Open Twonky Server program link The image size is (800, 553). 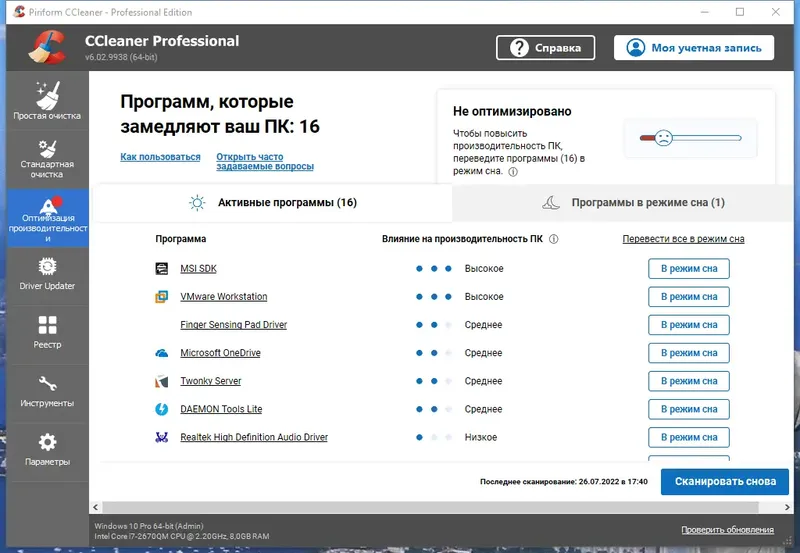211,381
